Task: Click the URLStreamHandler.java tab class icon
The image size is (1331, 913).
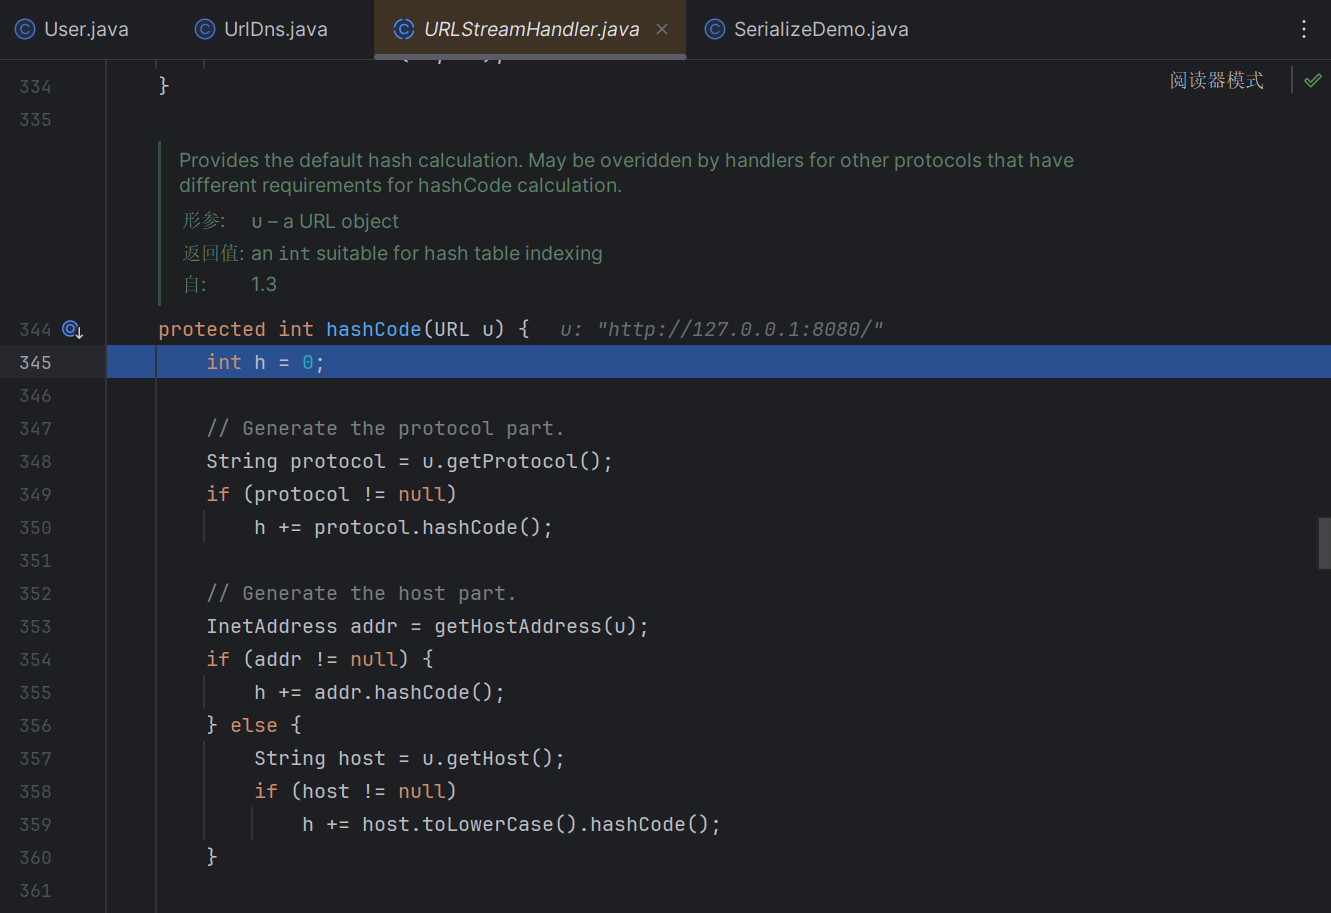Action: tap(404, 29)
